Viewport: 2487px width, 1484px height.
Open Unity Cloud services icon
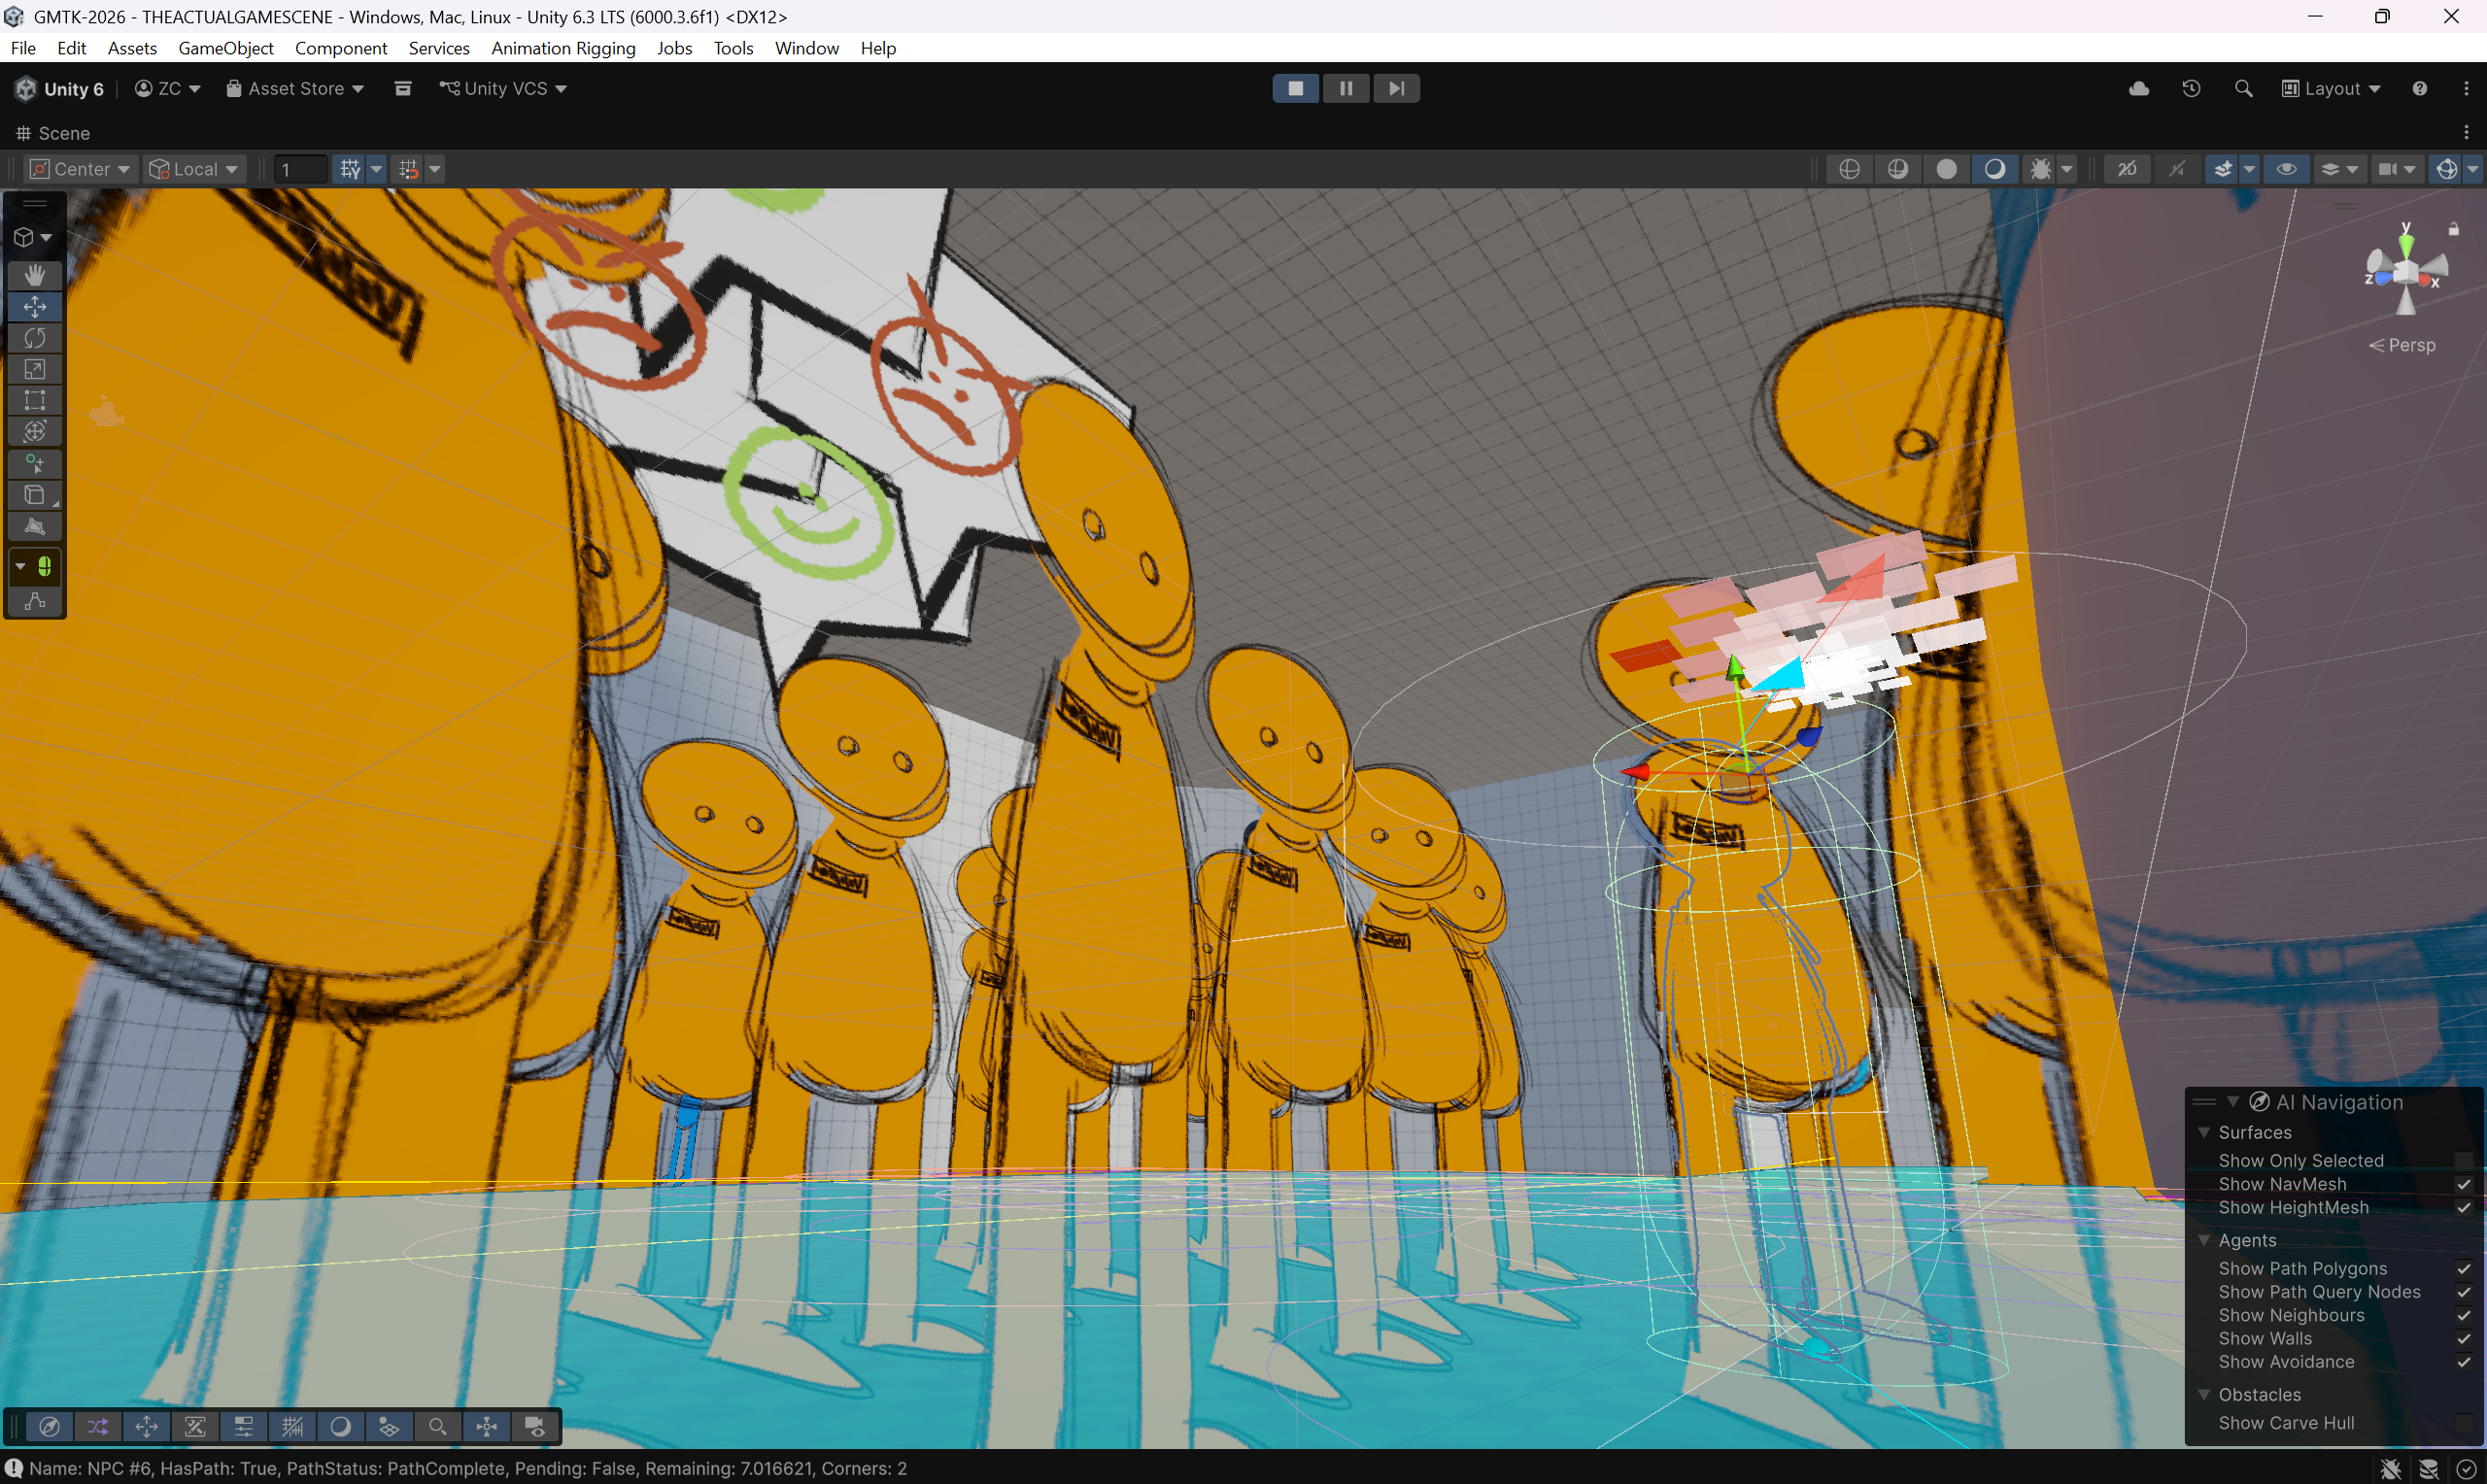tap(2139, 89)
